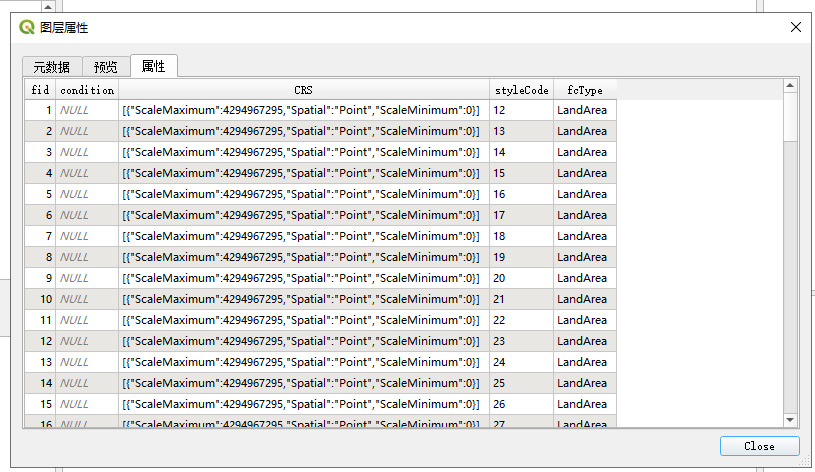The width and height of the screenshot is (815, 472).
Task: Switch to the 元数据 tab
Action: [52, 67]
